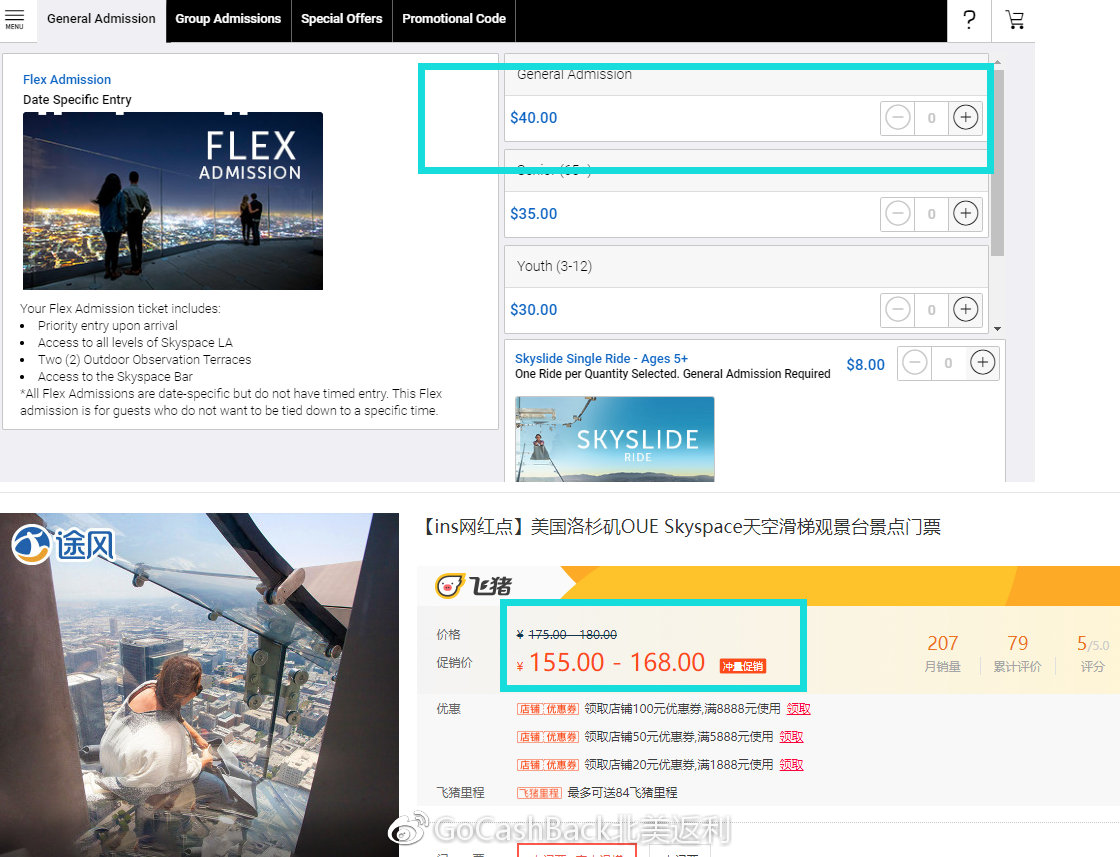Click the $35.00 ticket price
This screenshot has width=1120, height=857.
(534, 214)
